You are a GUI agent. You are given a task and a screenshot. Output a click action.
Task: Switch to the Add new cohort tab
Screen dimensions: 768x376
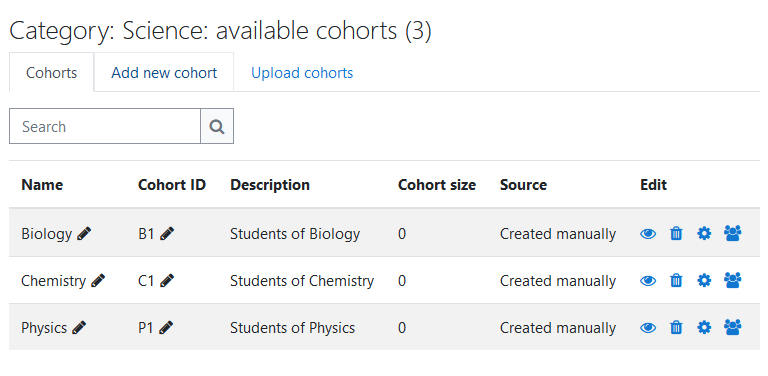pos(164,72)
